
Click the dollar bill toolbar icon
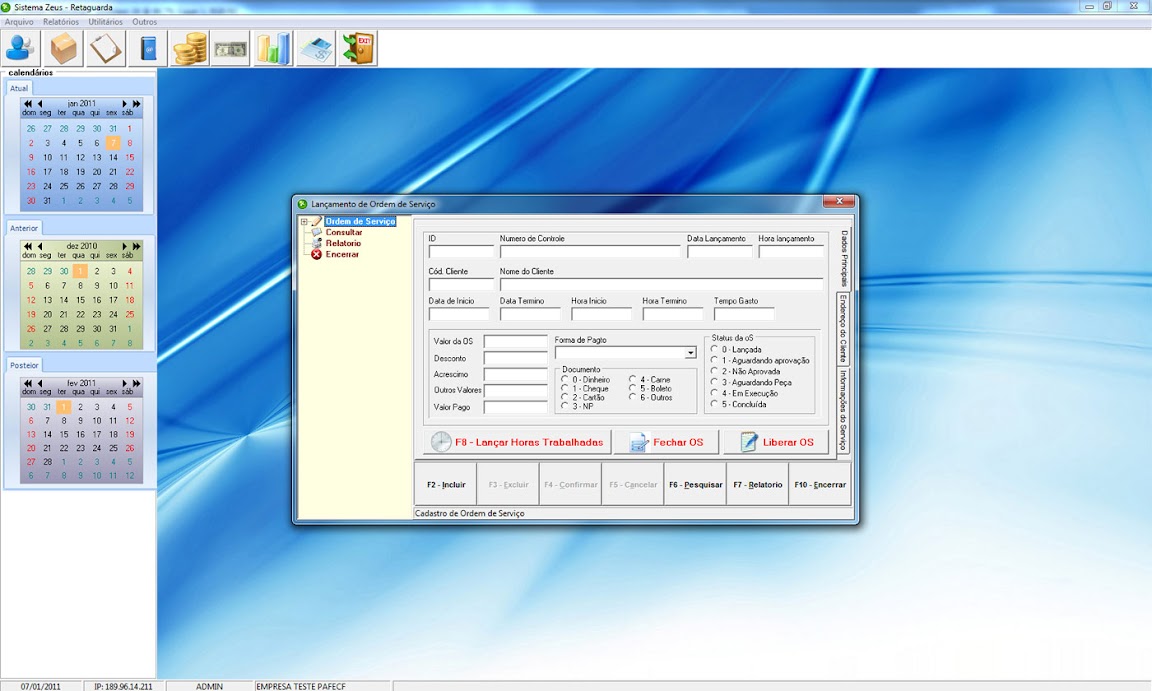click(231, 48)
